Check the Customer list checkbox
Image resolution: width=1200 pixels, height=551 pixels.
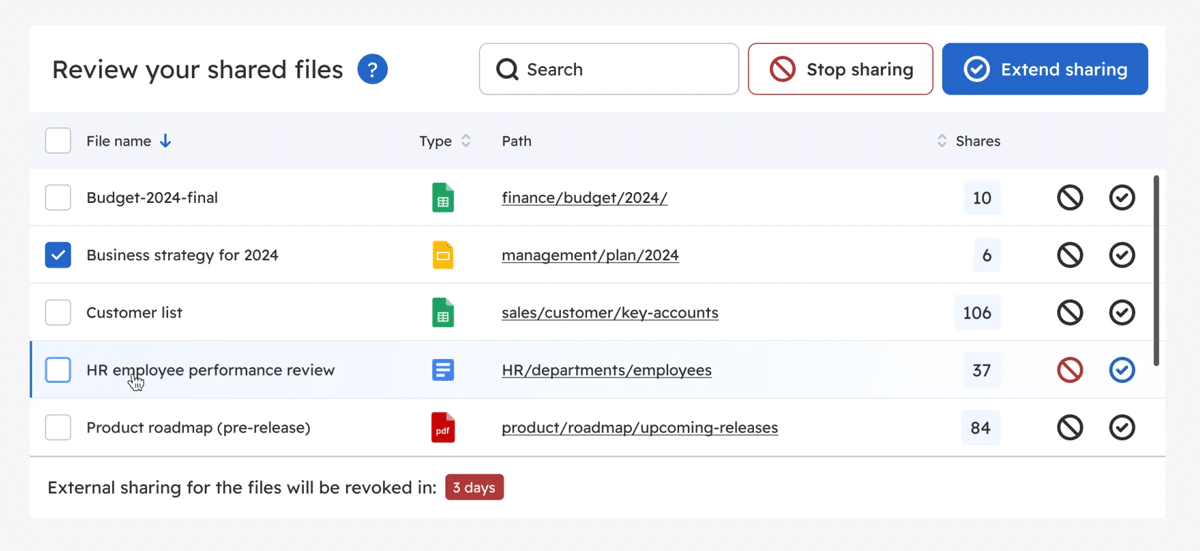tap(58, 313)
